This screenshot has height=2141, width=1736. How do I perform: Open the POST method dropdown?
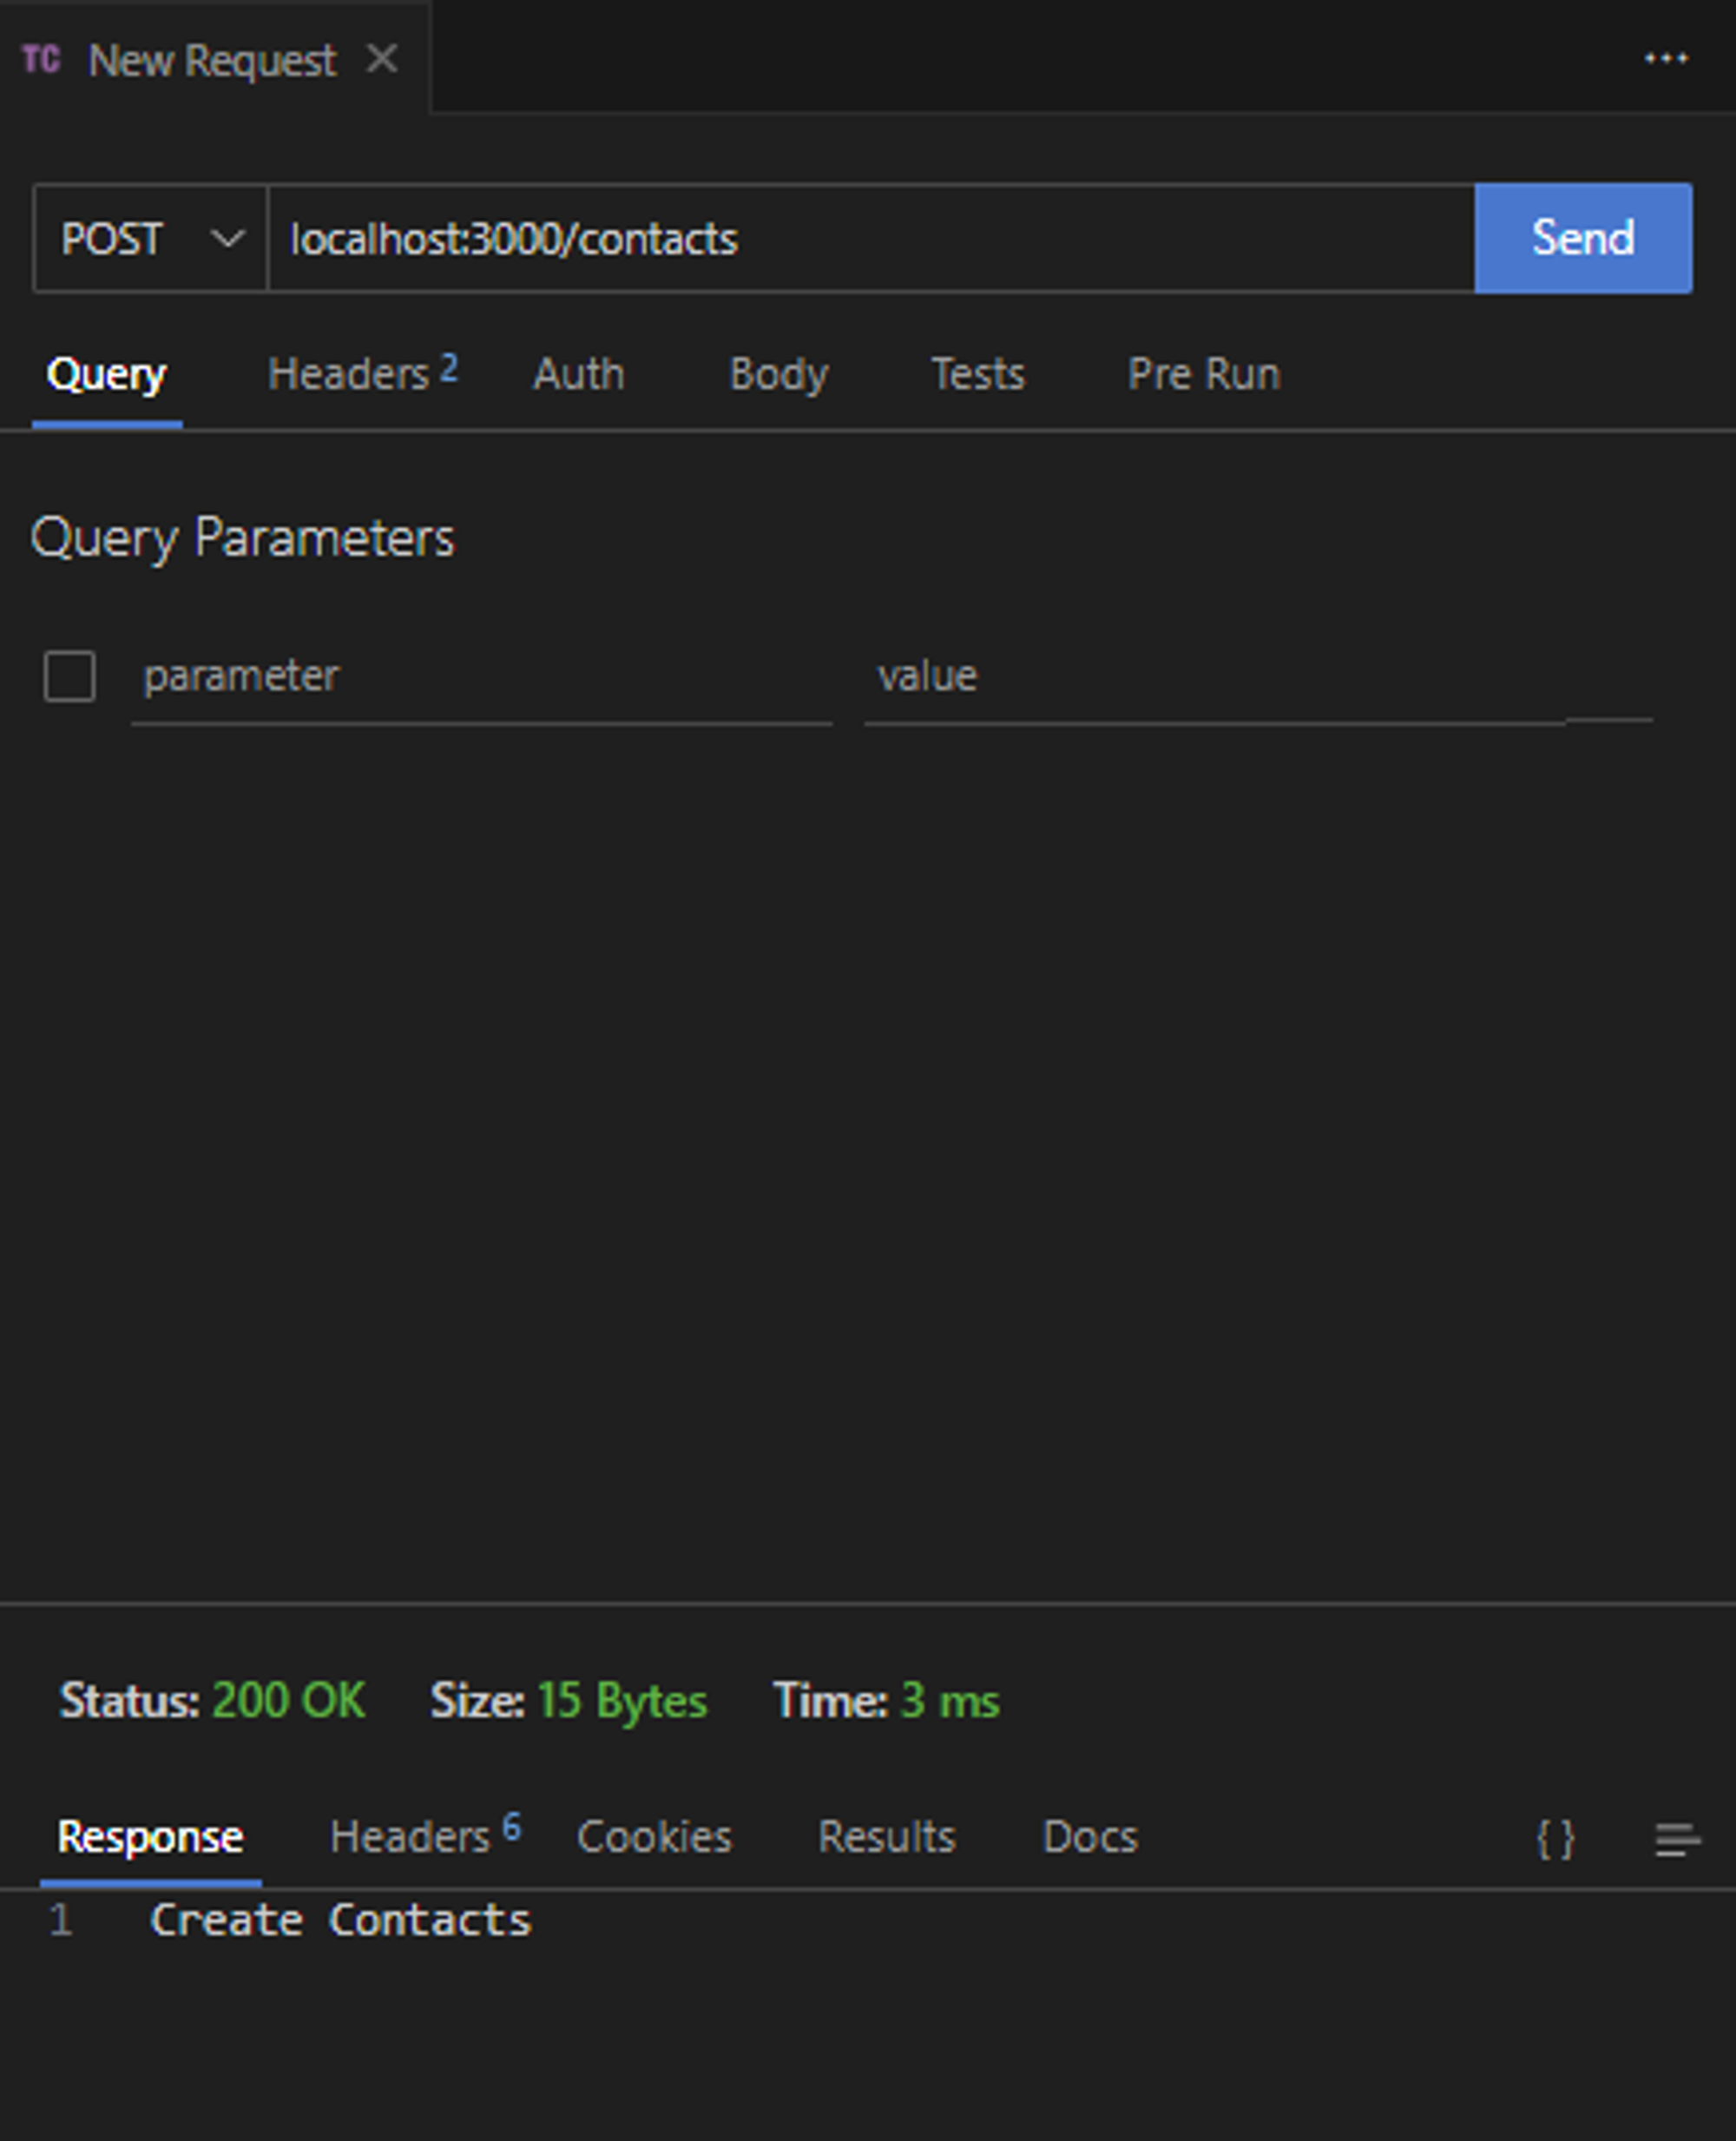tap(151, 239)
